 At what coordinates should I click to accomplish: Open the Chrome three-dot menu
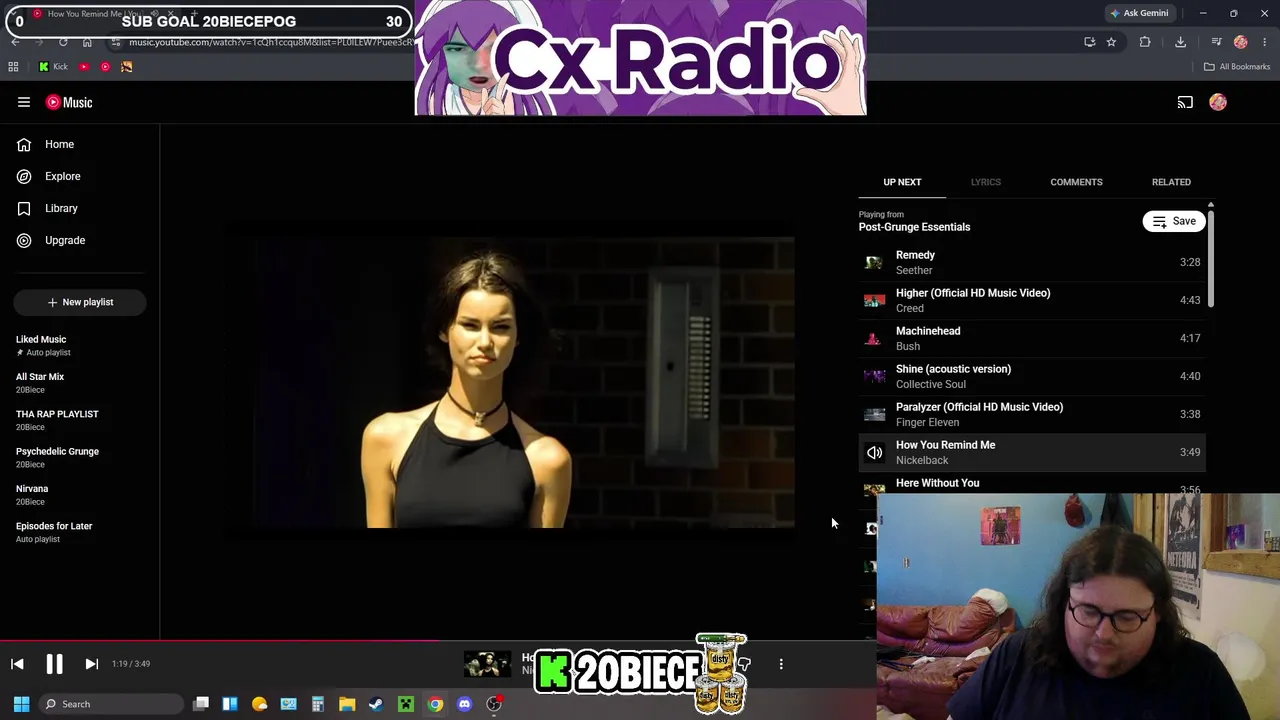pyautogui.click(x=1265, y=42)
